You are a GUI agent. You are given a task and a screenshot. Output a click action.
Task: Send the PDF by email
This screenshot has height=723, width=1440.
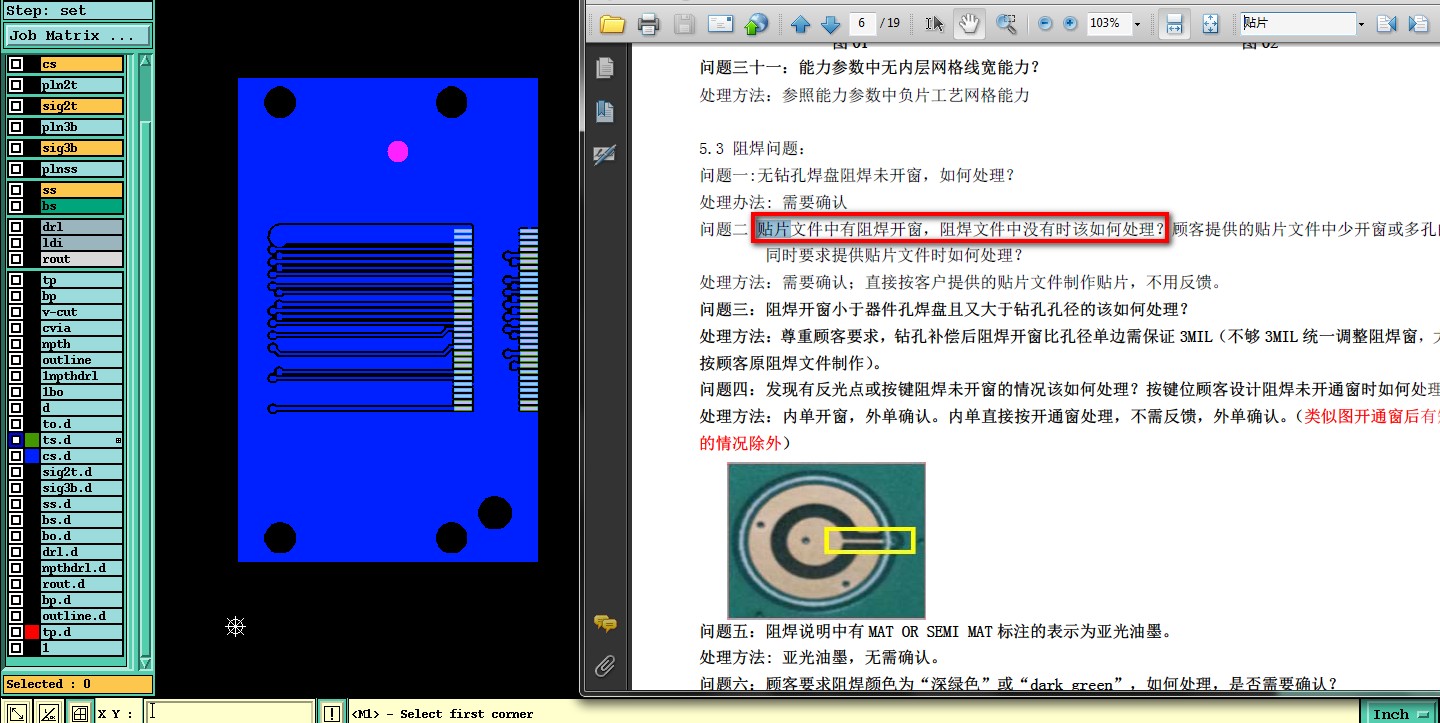[721, 23]
